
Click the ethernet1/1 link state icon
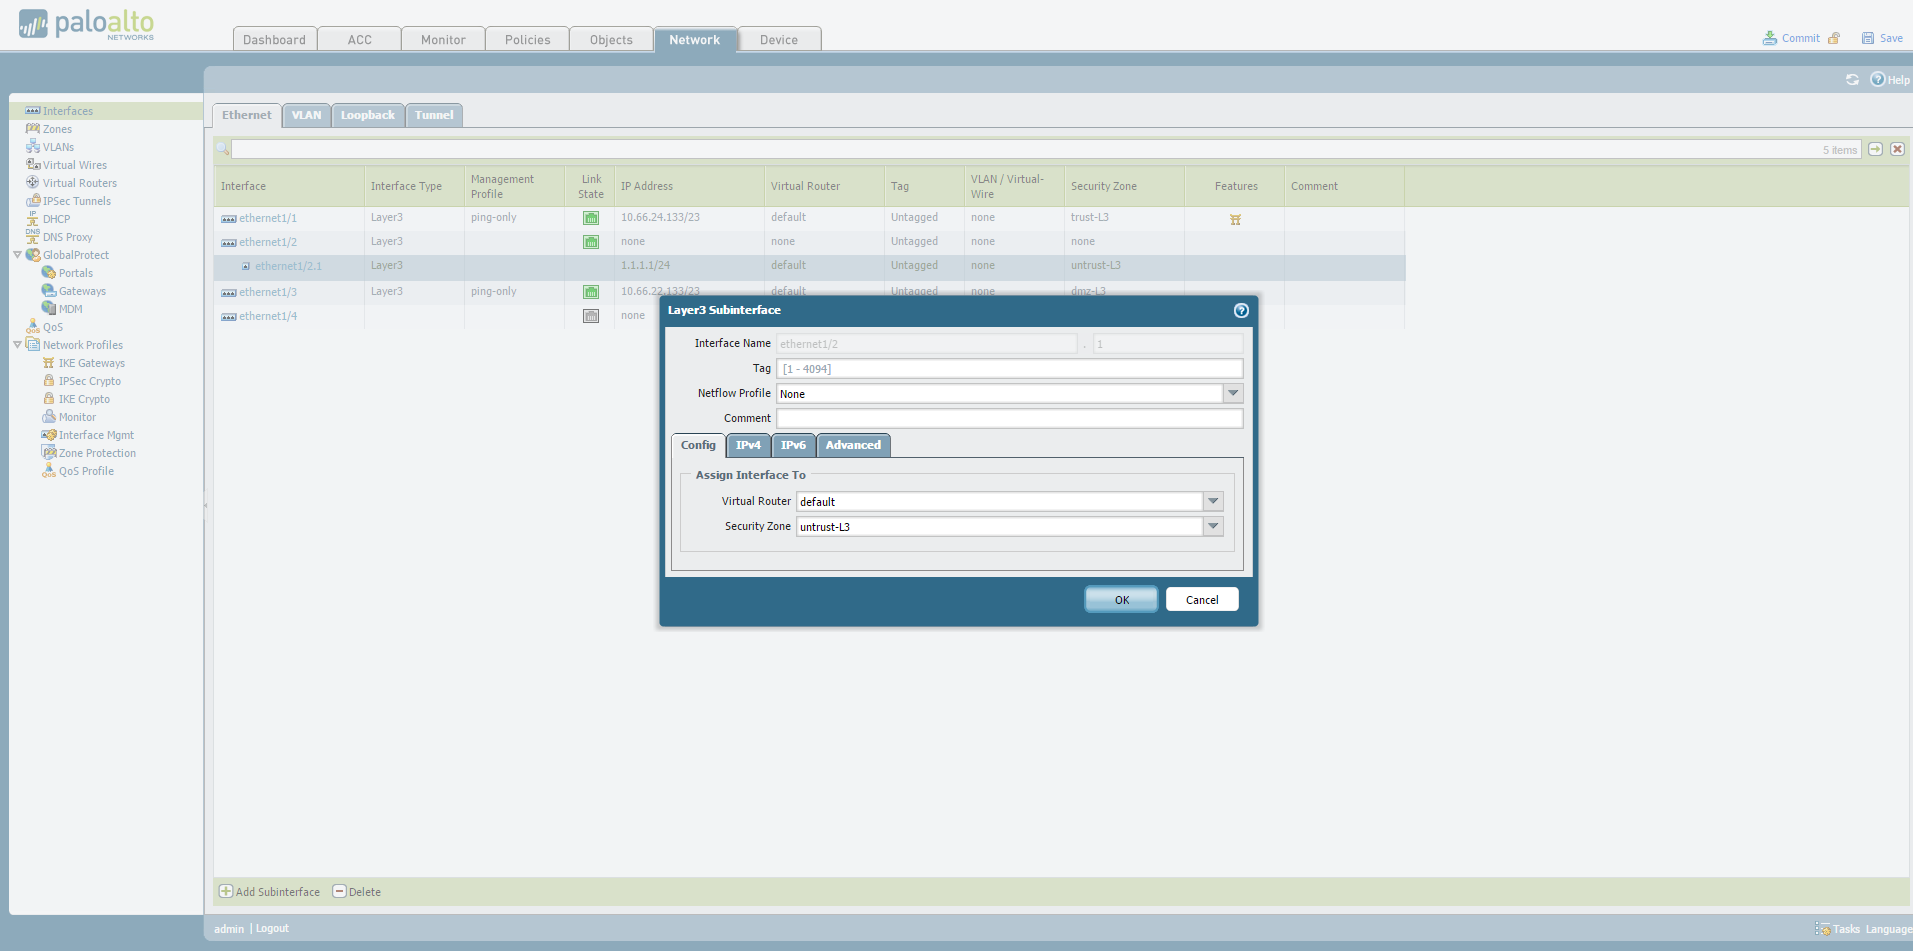pyautogui.click(x=591, y=218)
